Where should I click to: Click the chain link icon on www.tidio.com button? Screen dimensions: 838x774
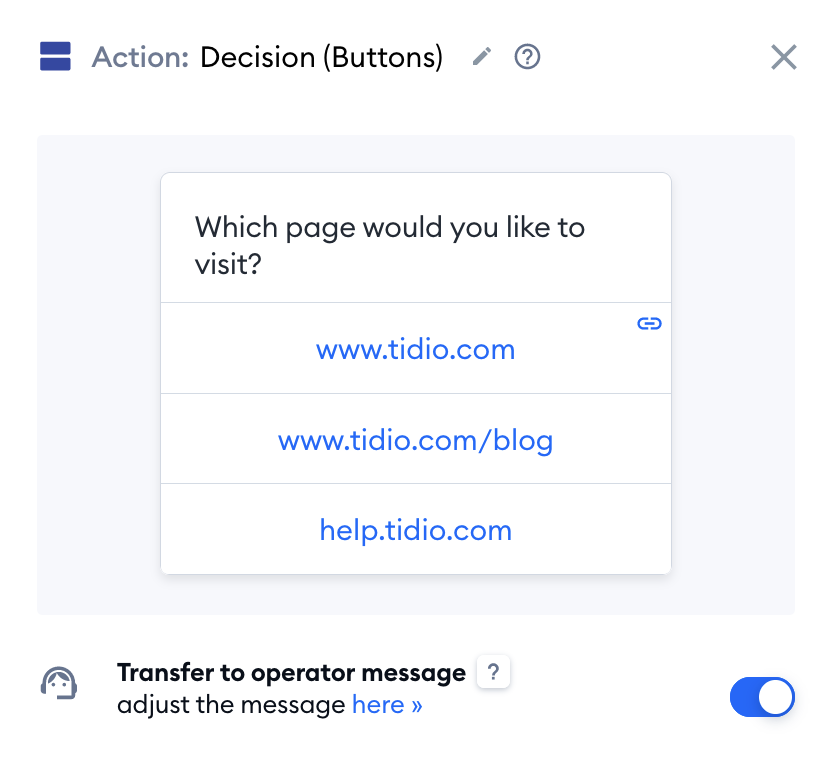pos(649,323)
